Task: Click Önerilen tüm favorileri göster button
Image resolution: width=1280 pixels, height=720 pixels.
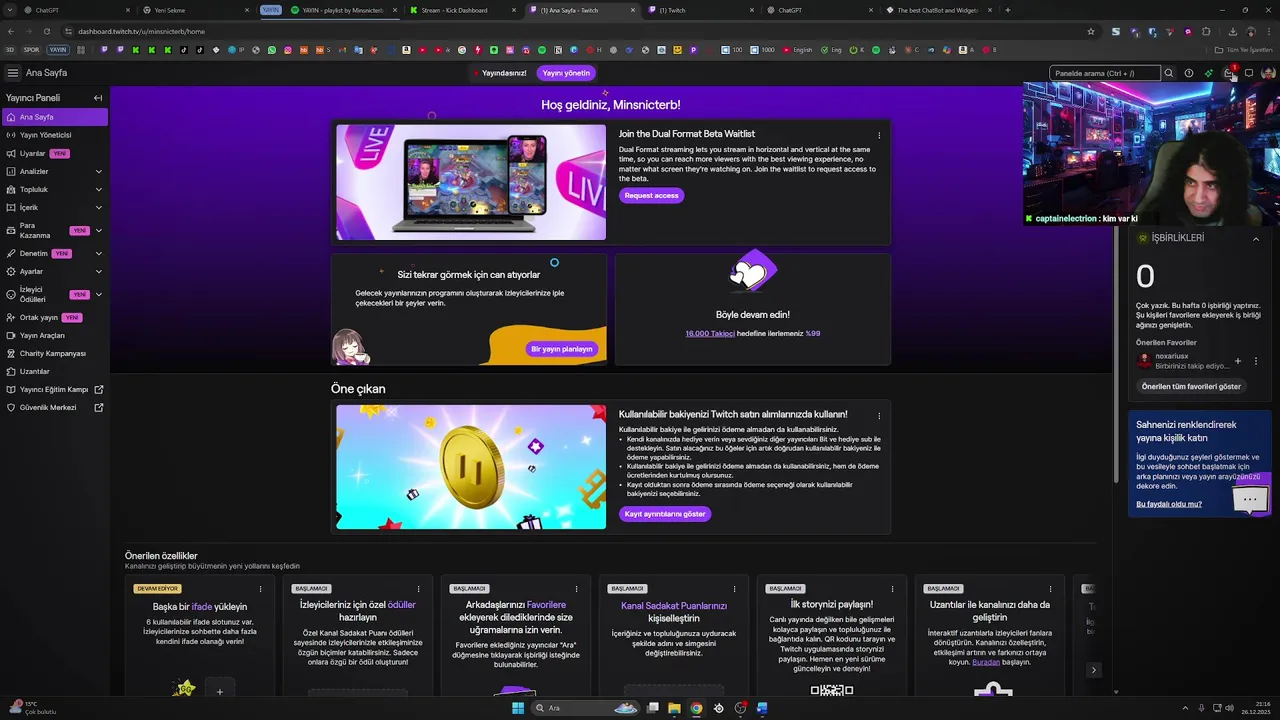Action: point(1191,386)
